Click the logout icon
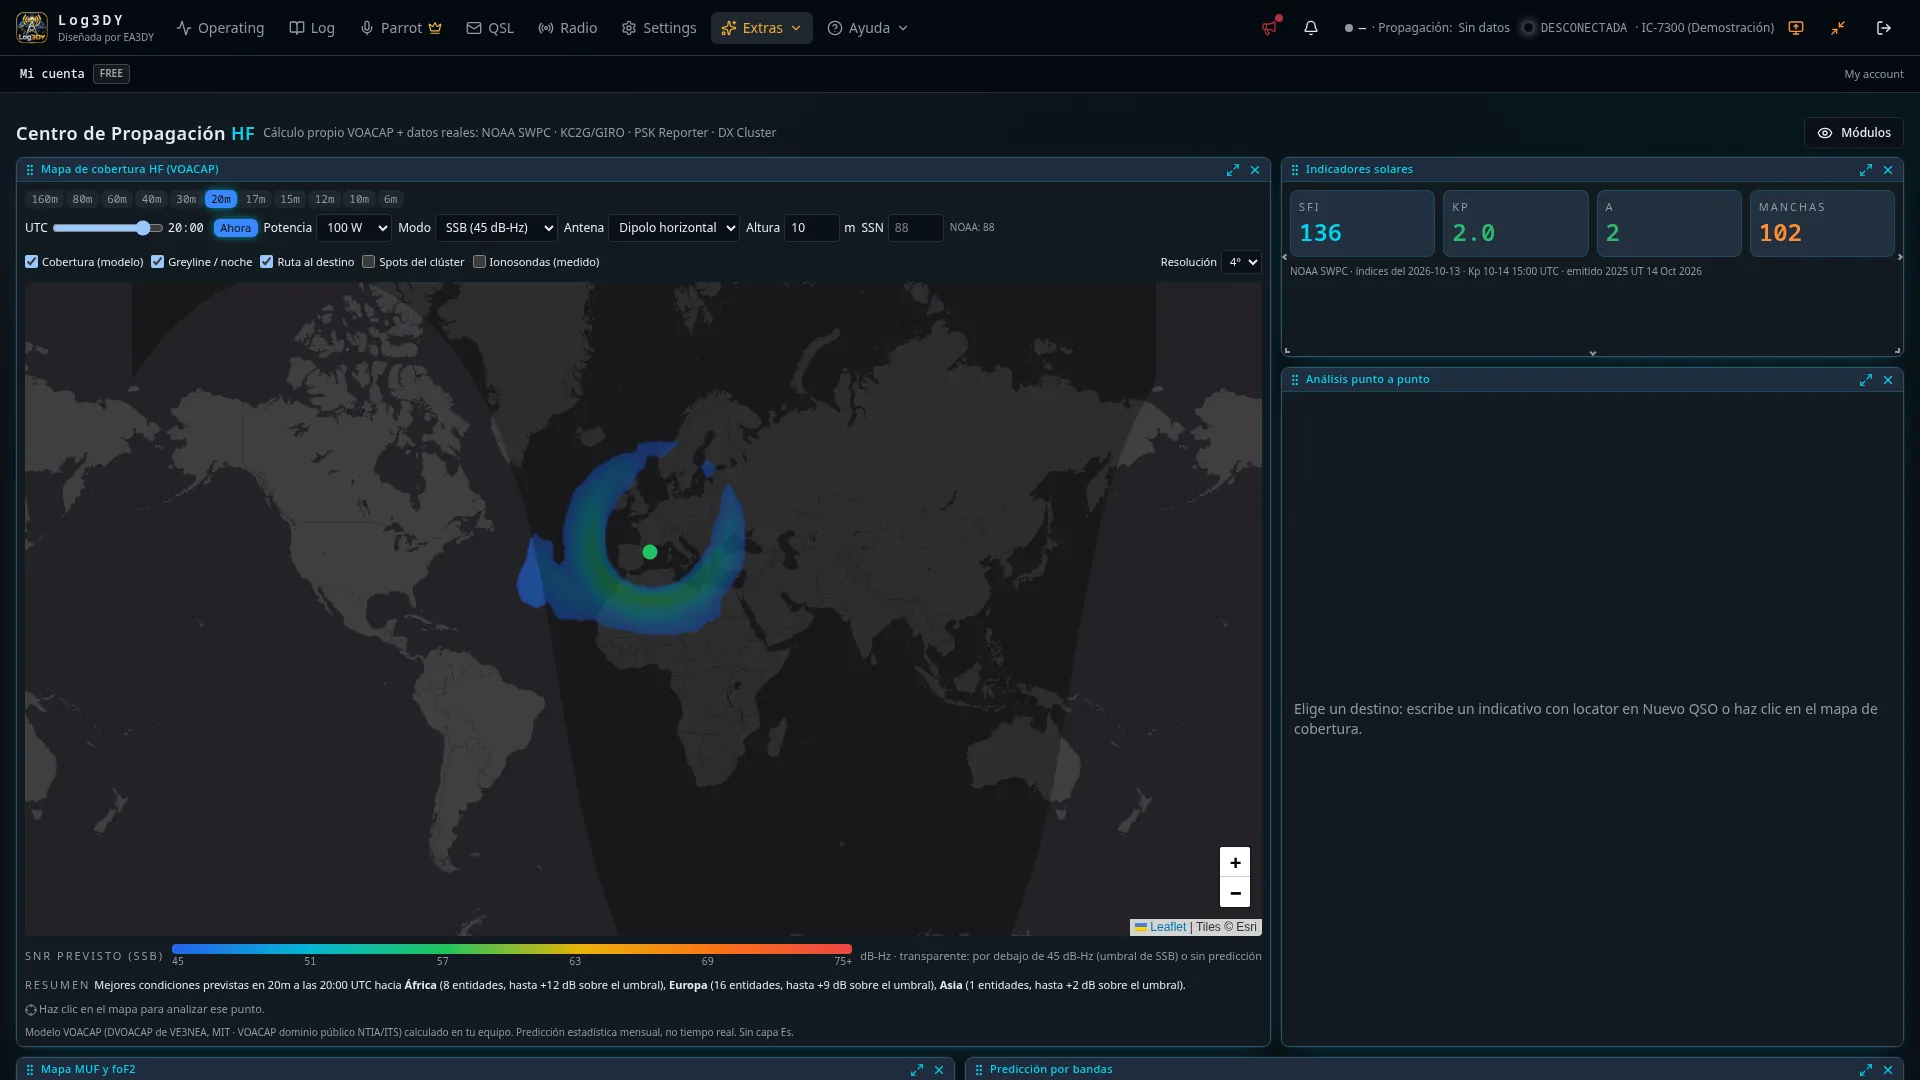The image size is (1920, 1080). (x=1884, y=28)
